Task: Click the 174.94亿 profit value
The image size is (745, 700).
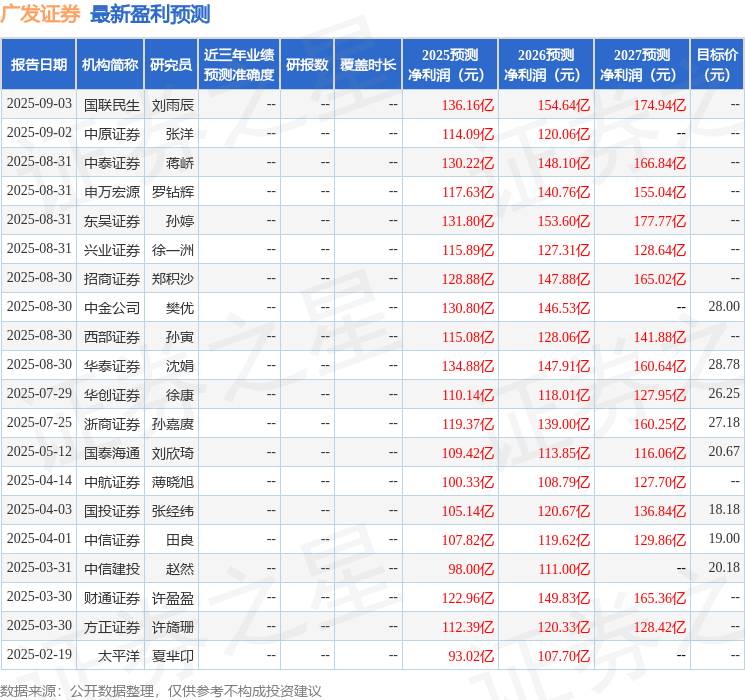Action: point(660,105)
